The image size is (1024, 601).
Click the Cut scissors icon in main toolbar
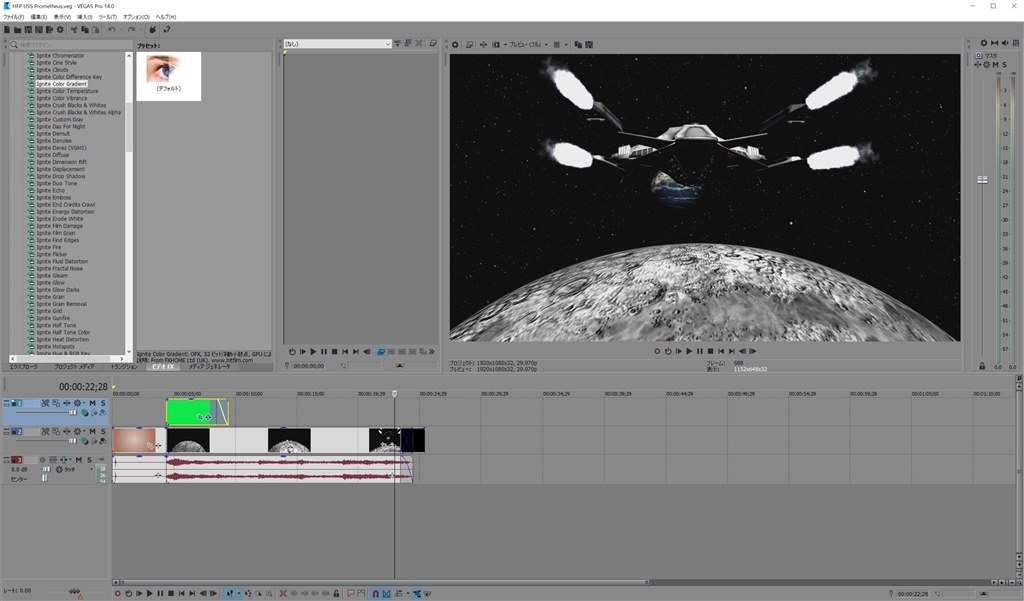coord(74,29)
